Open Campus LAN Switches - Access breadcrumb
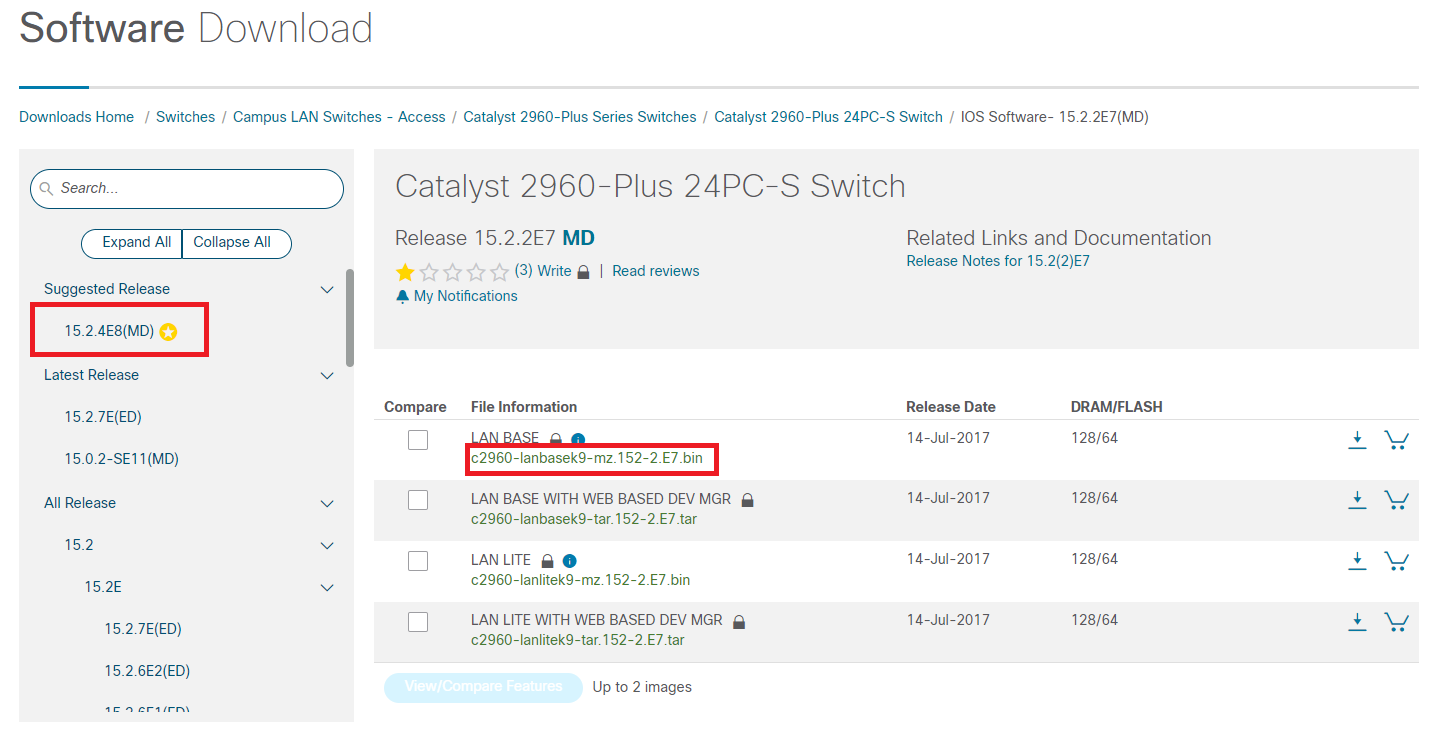 [x=339, y=117]
